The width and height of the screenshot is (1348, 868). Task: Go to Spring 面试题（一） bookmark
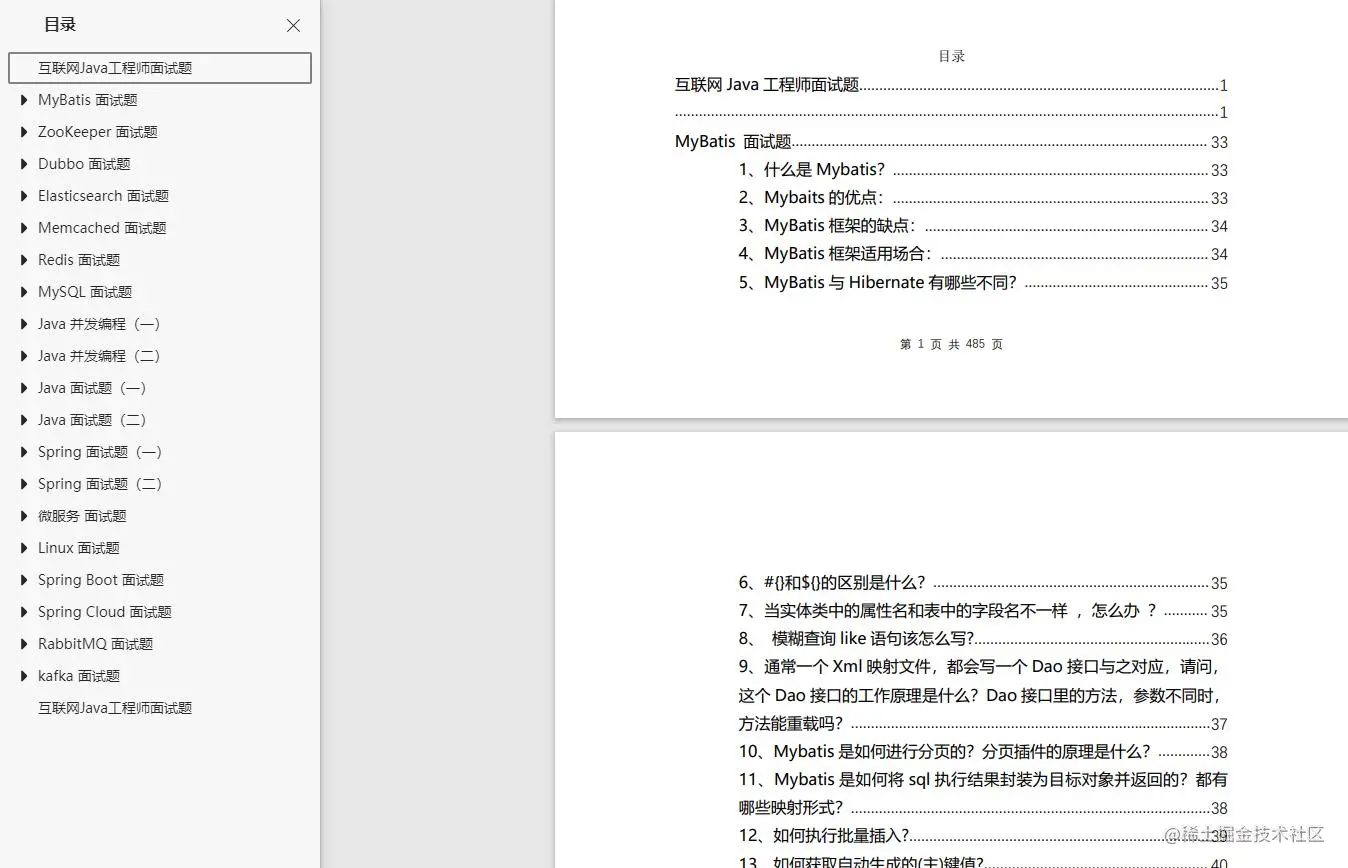(x=100, y=452)
